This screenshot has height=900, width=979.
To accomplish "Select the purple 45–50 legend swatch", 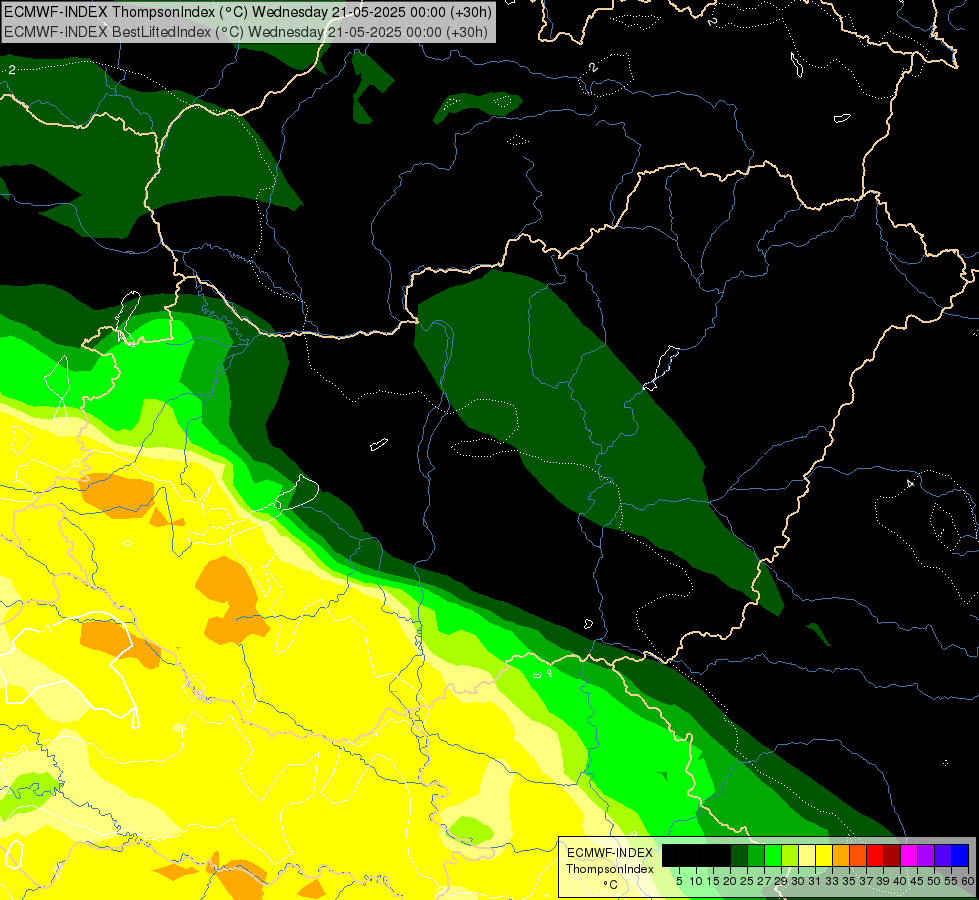I will click(x=926, y=855).
